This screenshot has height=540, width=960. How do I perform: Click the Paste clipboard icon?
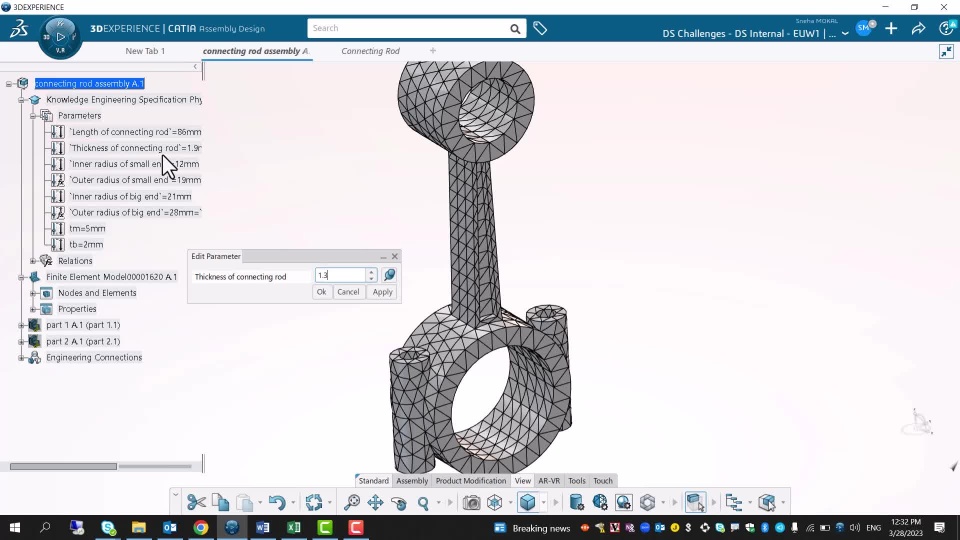244,503
